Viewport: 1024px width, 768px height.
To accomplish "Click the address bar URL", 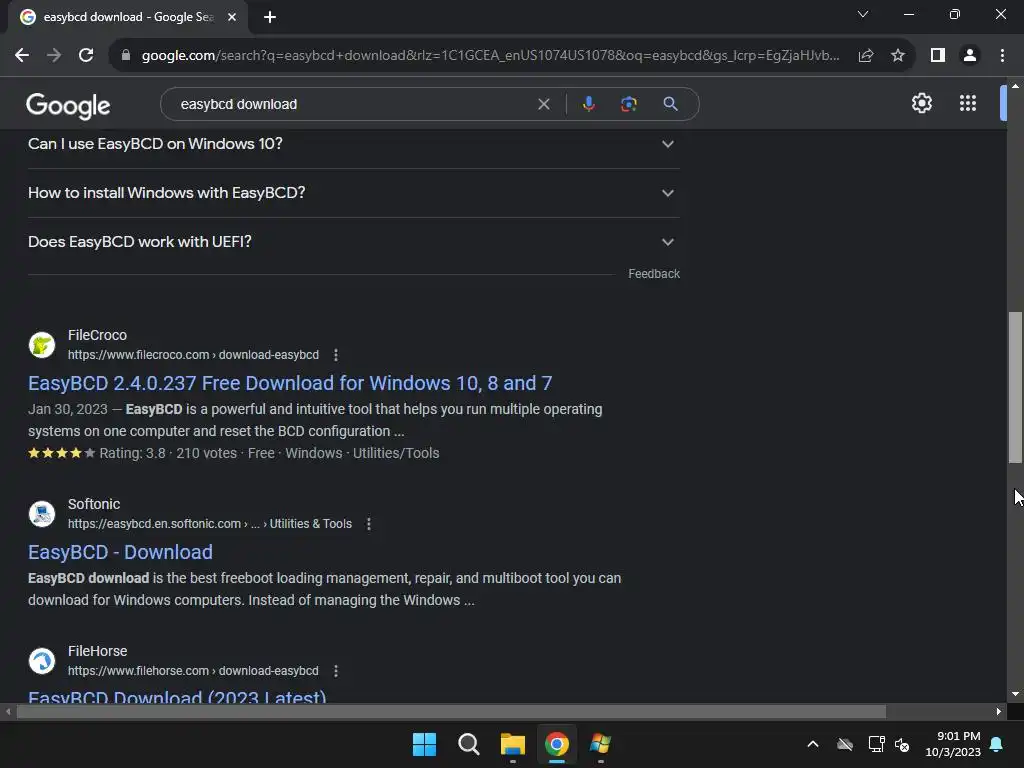I will tap(490, 56).
